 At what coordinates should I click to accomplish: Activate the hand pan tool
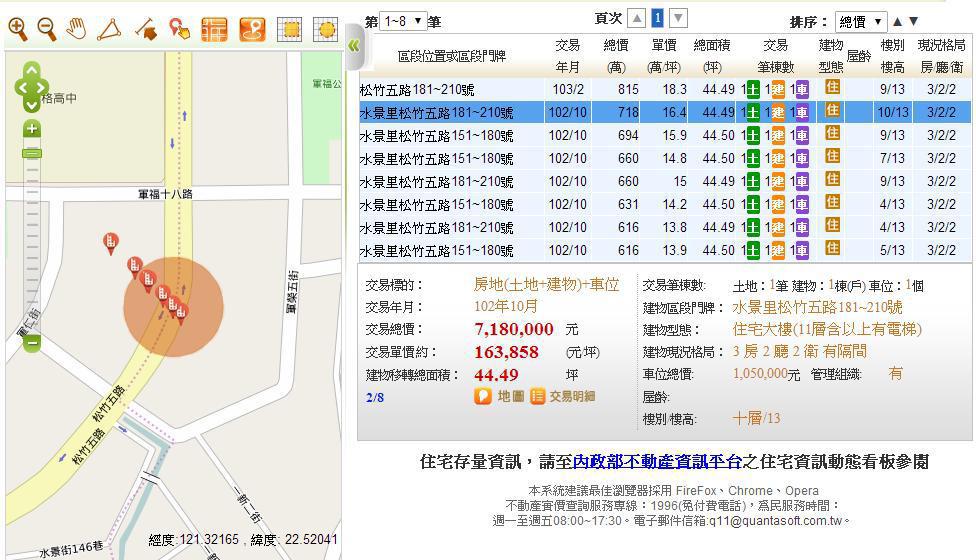(x=77, y=29)
